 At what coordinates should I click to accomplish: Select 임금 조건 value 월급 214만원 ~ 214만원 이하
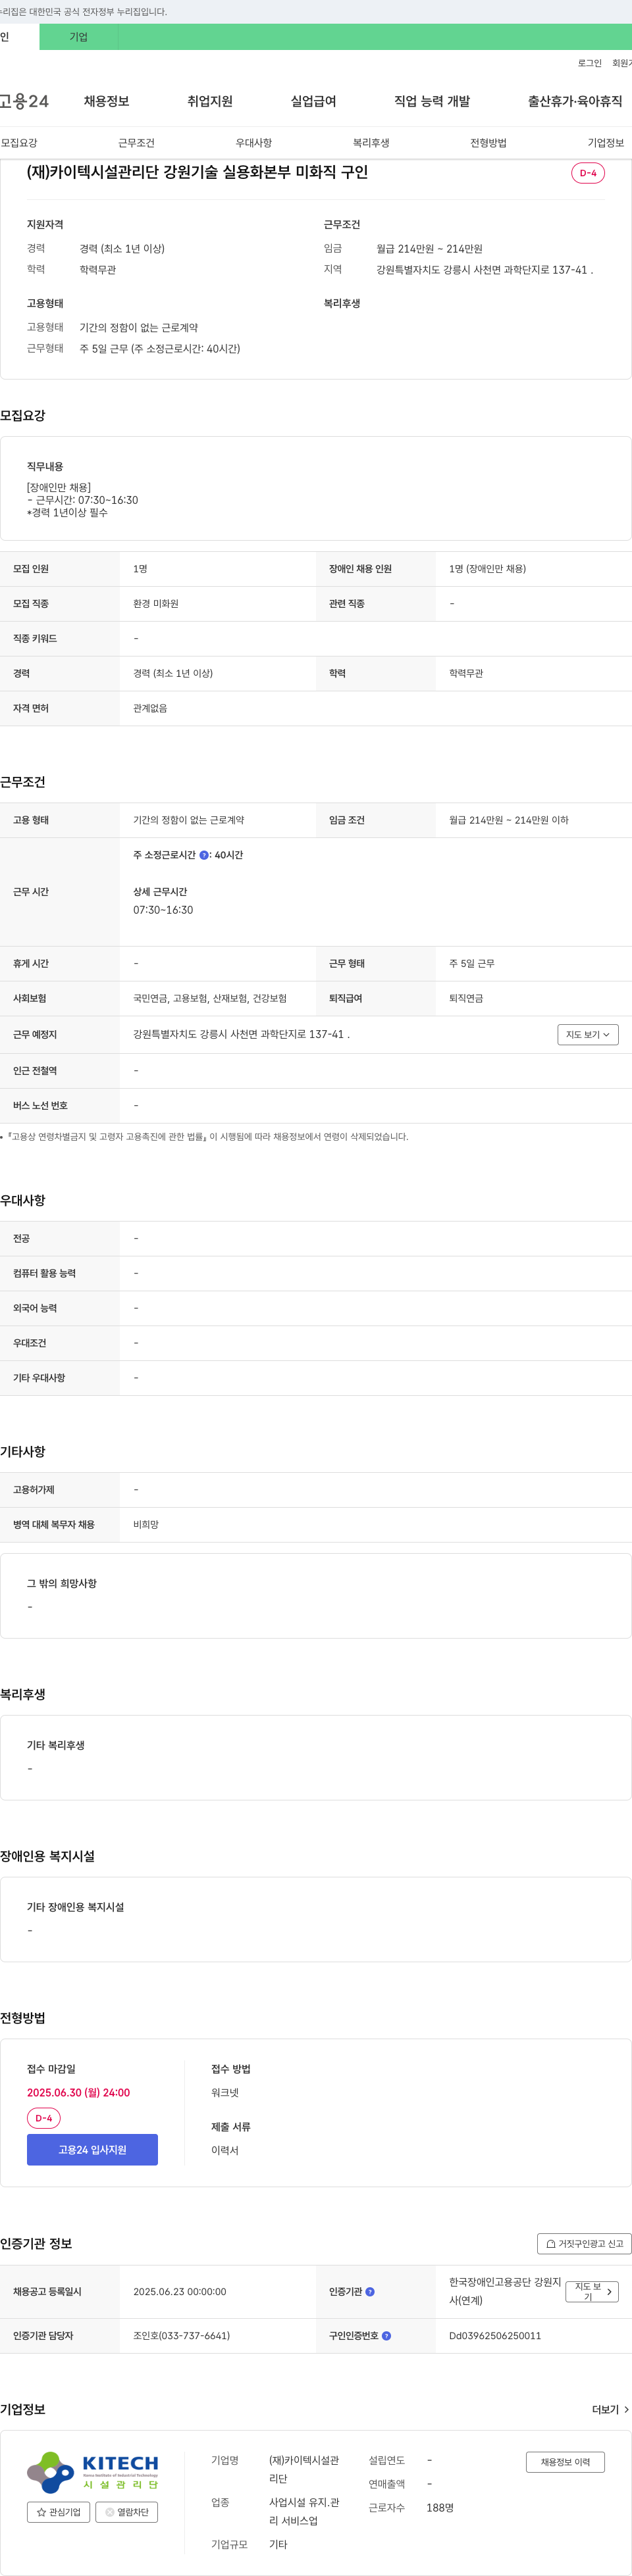509,820
